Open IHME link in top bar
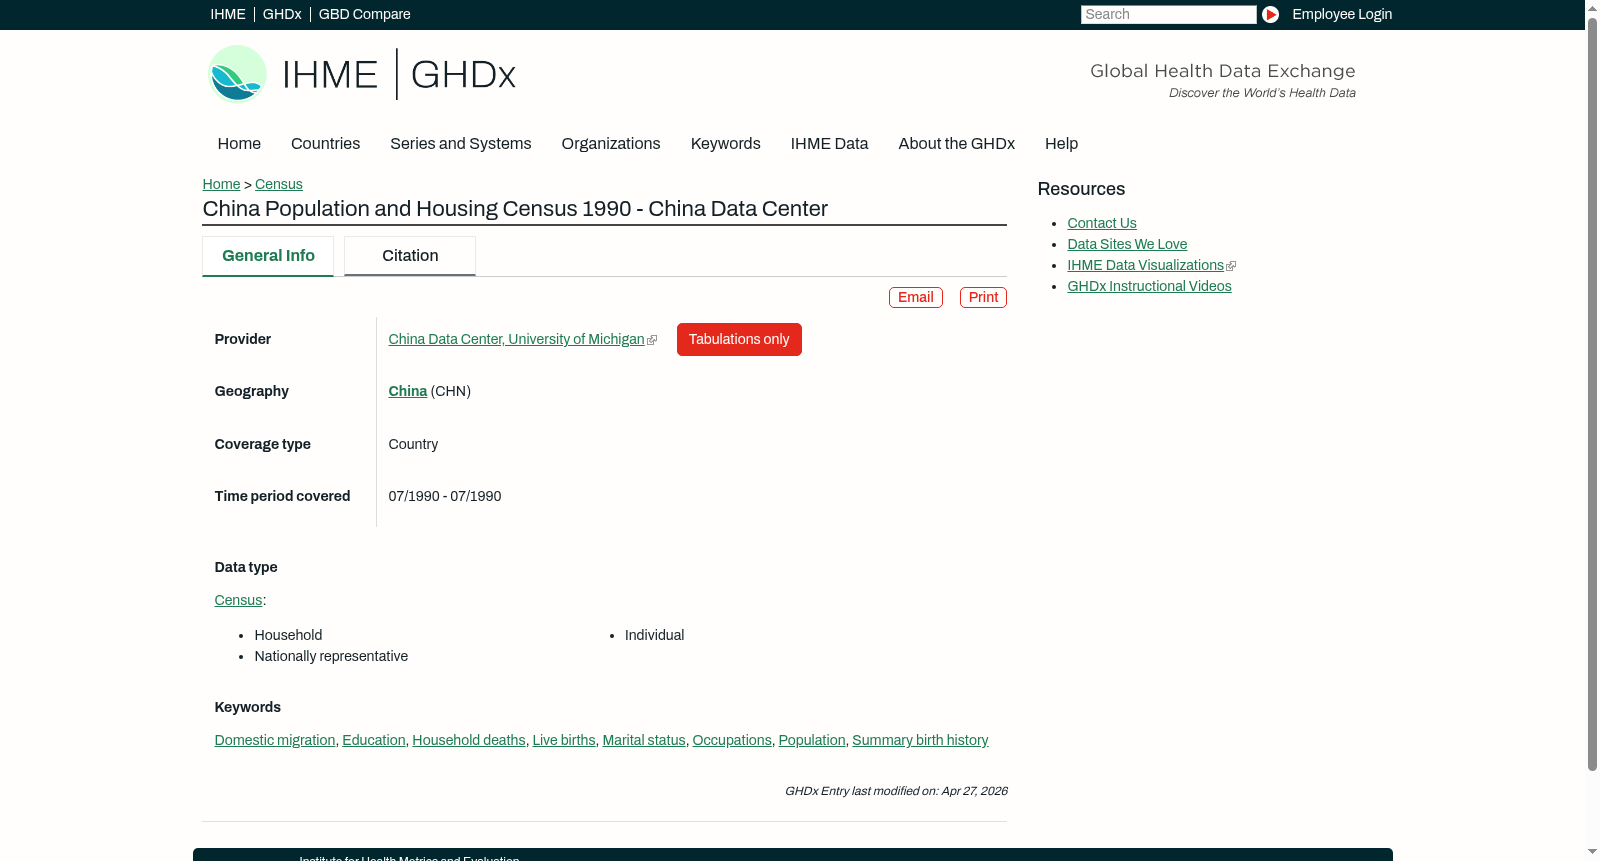The width and height of the screenshot is (1600, 861). [228, 14]
